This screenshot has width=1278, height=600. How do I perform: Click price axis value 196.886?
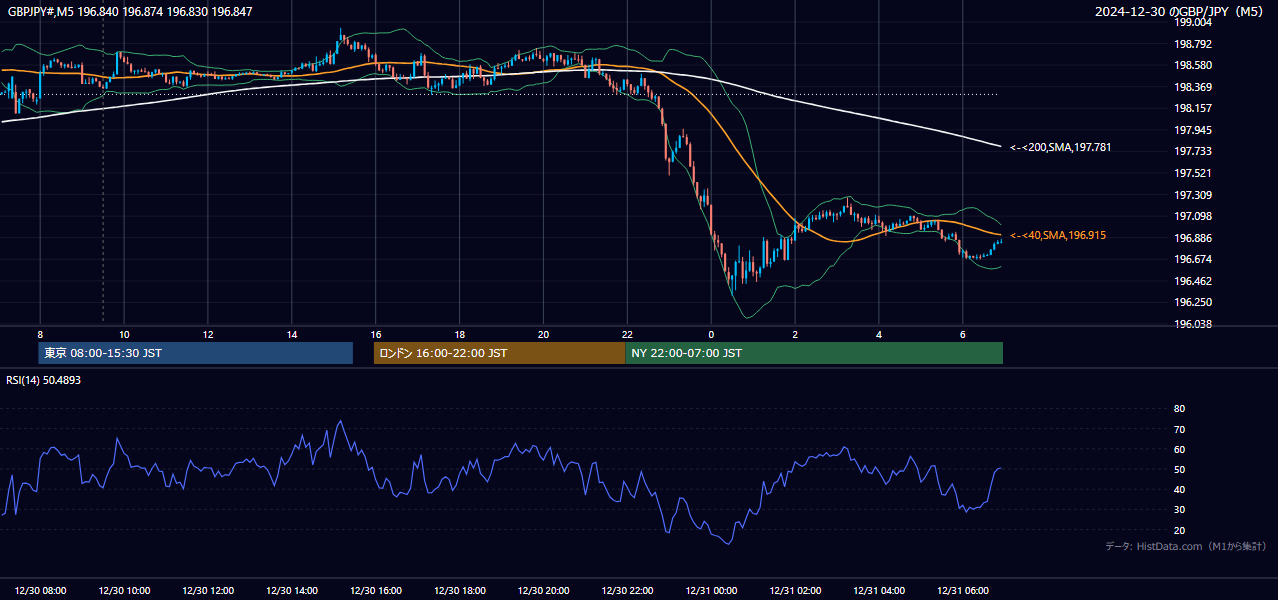(x=1192, y=238)
